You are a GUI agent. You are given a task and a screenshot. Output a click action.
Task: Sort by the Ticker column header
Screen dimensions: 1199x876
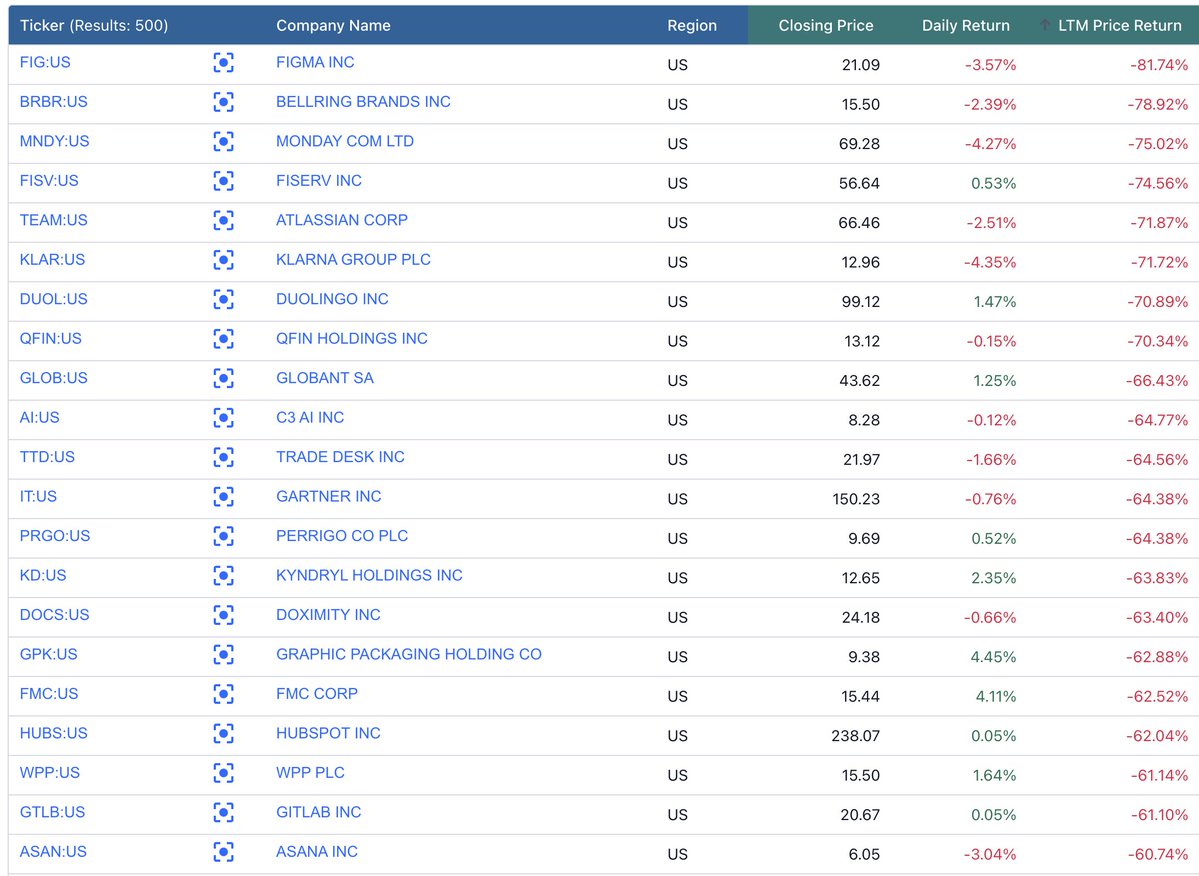click(x=93, y=25)
